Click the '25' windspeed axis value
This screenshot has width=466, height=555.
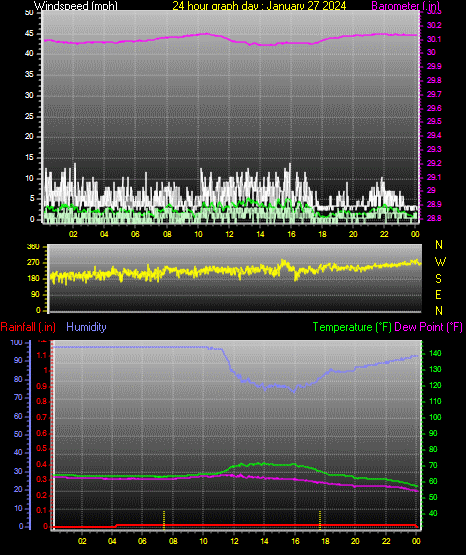coord(29,116)
